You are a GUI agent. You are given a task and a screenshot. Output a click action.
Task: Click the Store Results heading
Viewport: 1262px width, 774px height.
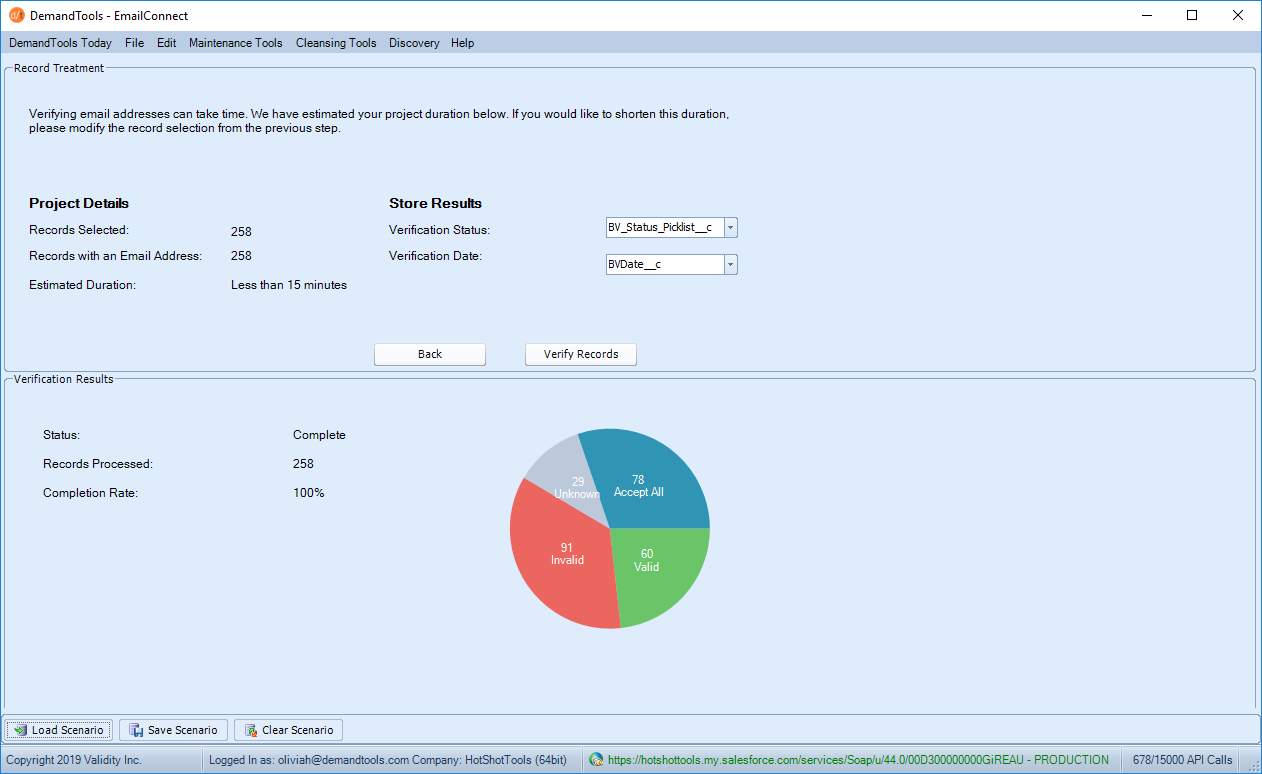pos(435,203)
